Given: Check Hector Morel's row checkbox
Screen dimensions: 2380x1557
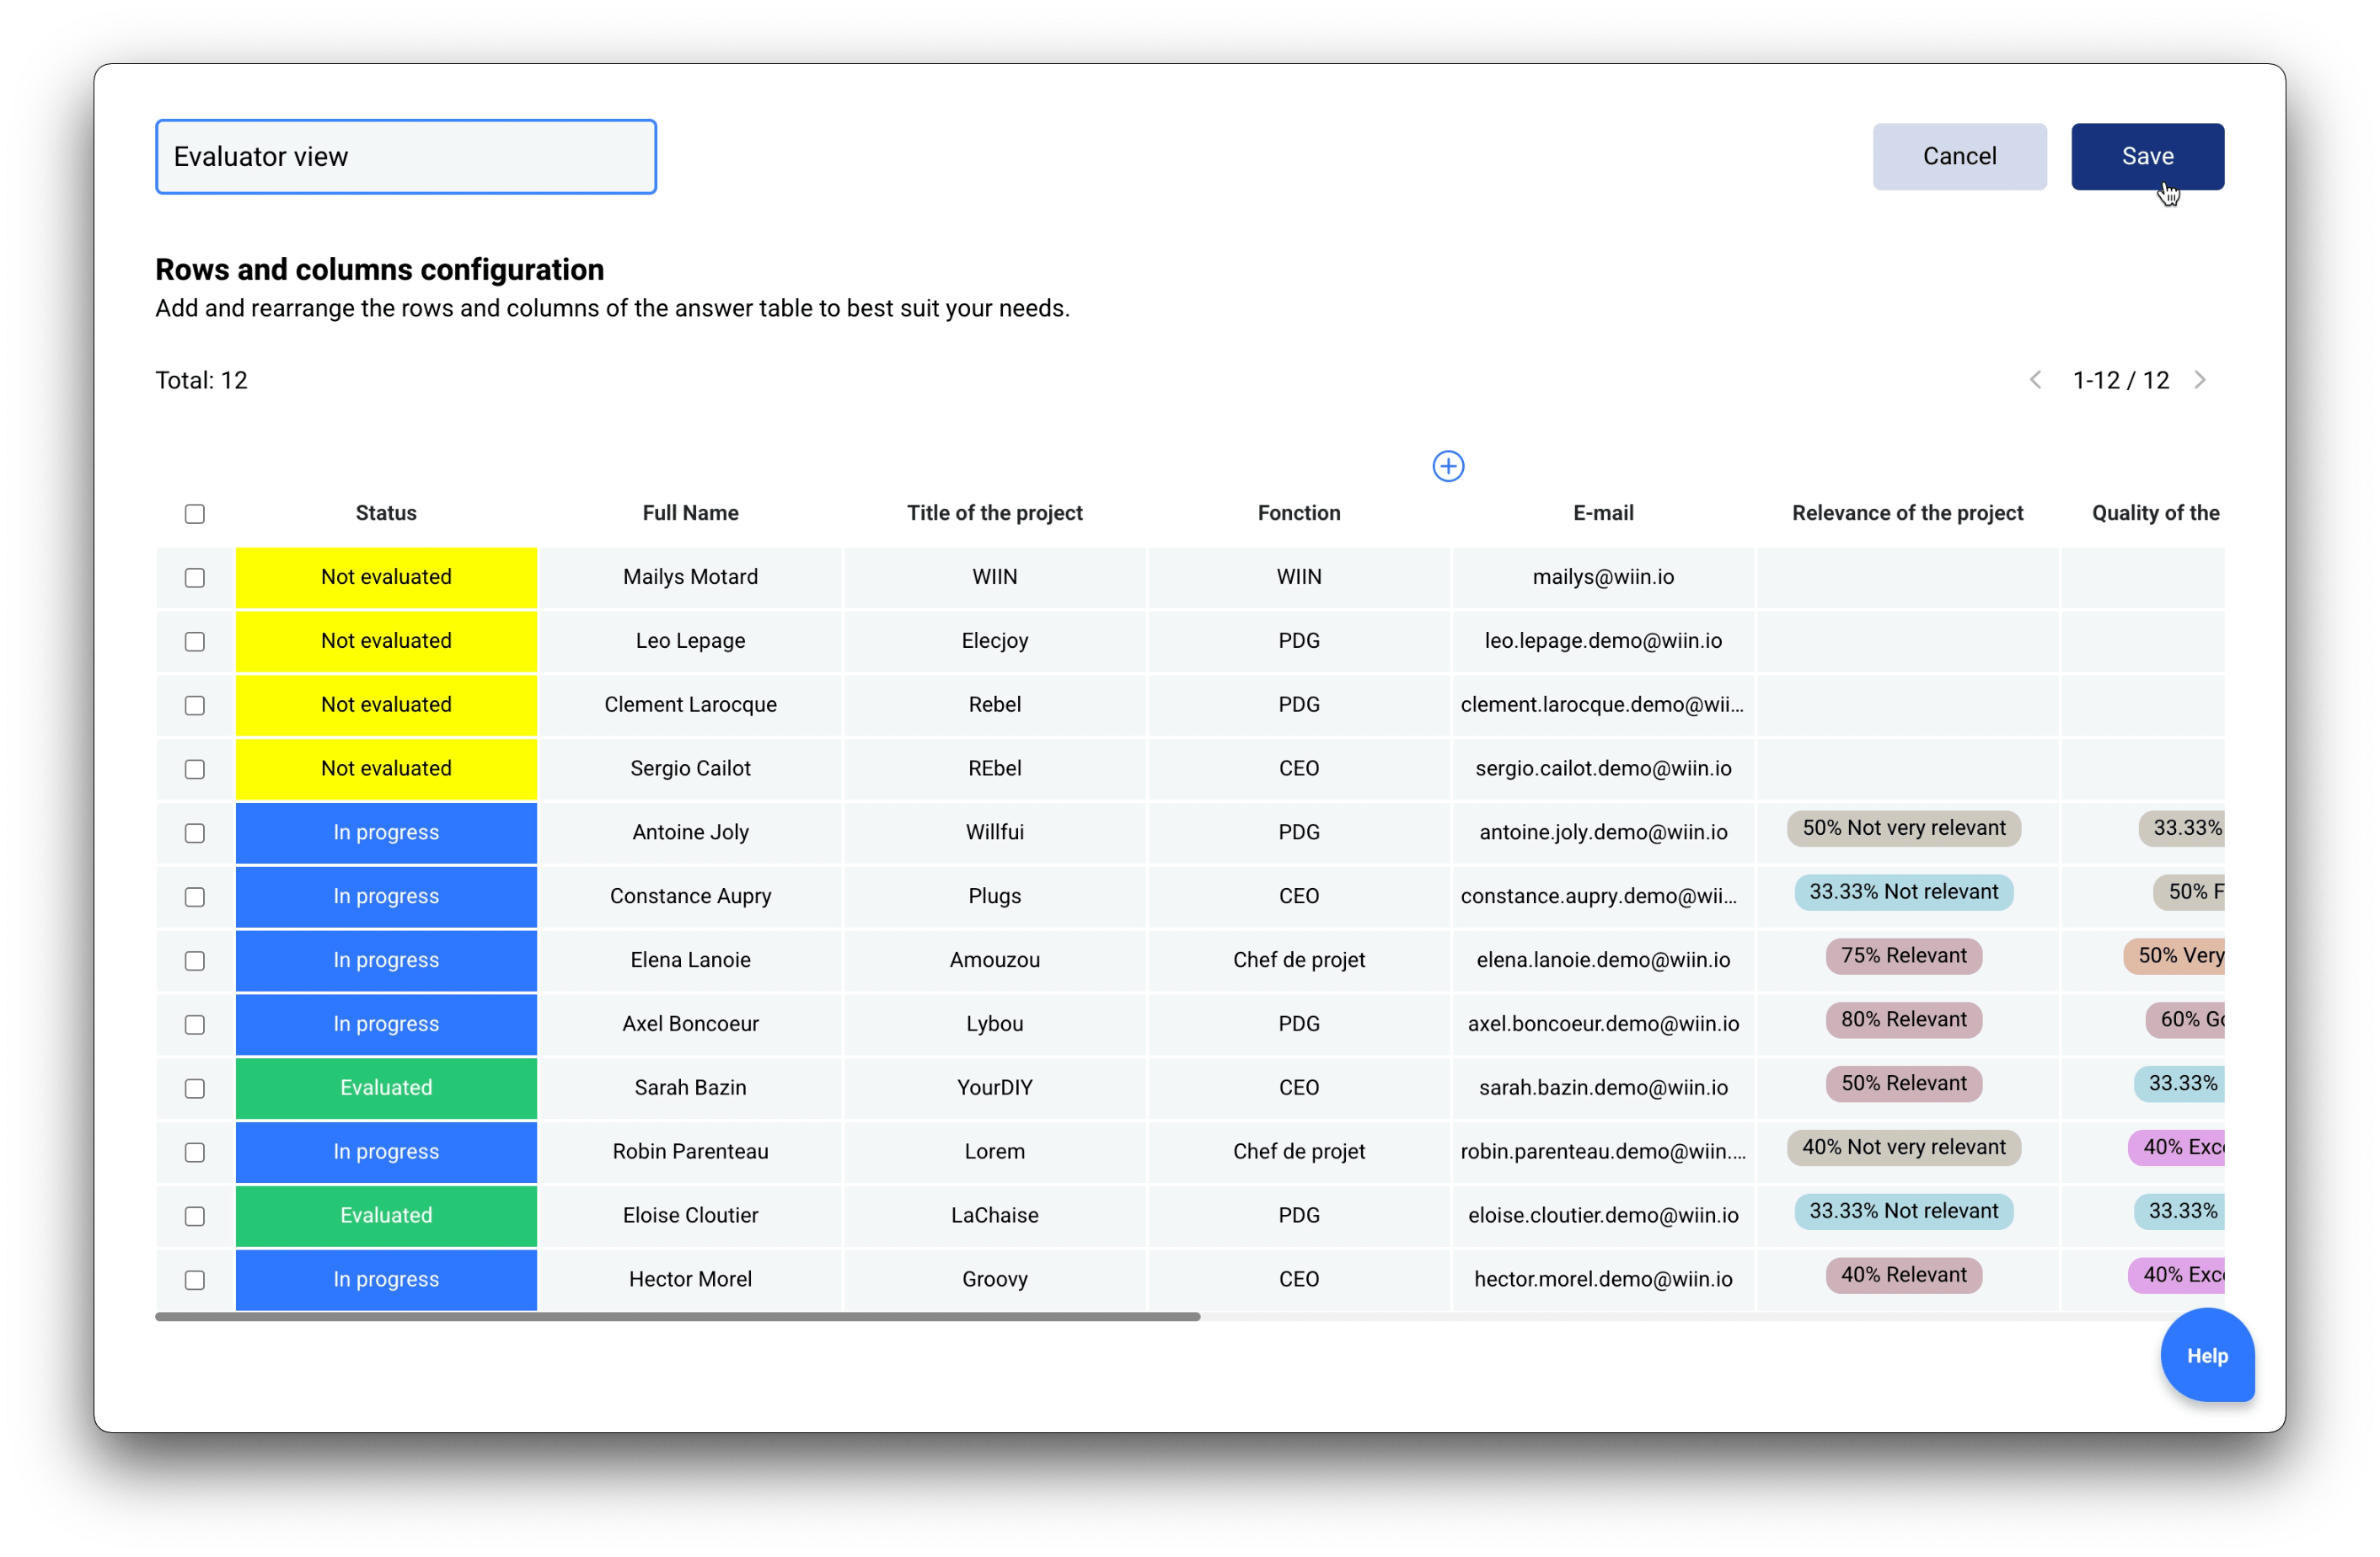Looking at the screenshot, I should tap(195, 1280).
